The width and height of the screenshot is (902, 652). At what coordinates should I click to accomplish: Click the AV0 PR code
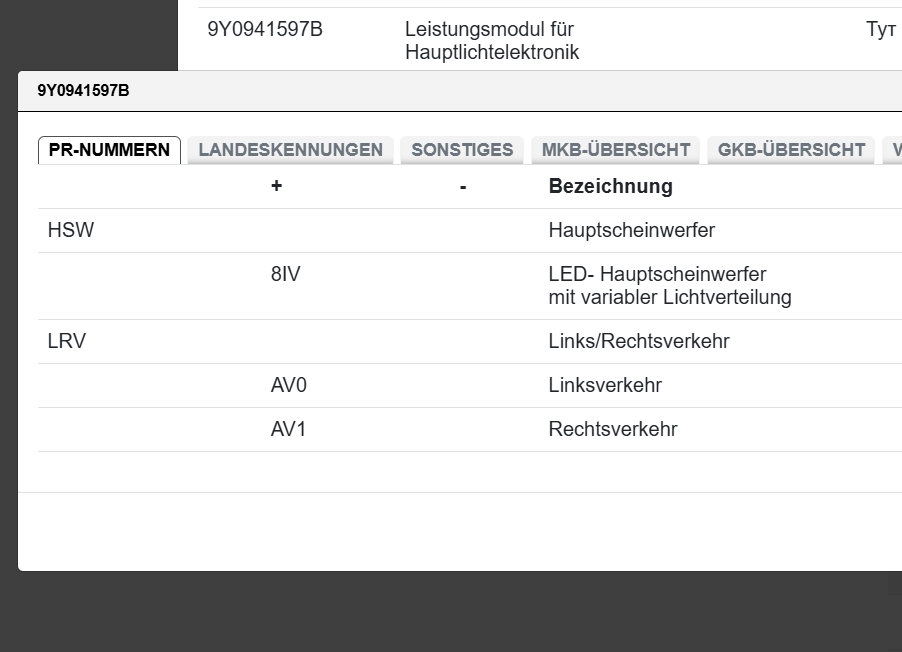(x=289, y=386)
